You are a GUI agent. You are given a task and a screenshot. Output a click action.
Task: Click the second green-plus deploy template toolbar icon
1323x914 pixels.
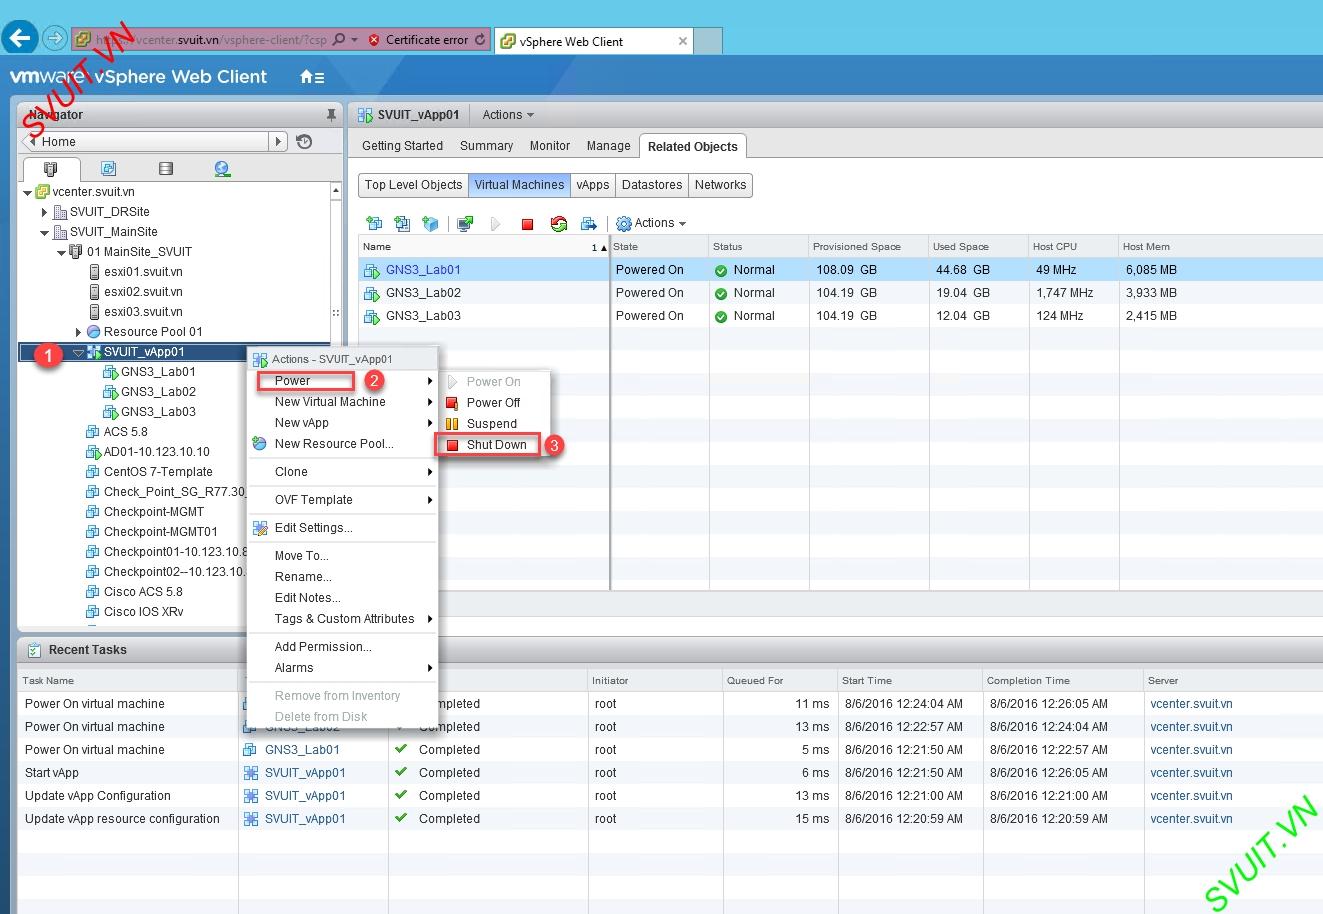coord(402,223)
